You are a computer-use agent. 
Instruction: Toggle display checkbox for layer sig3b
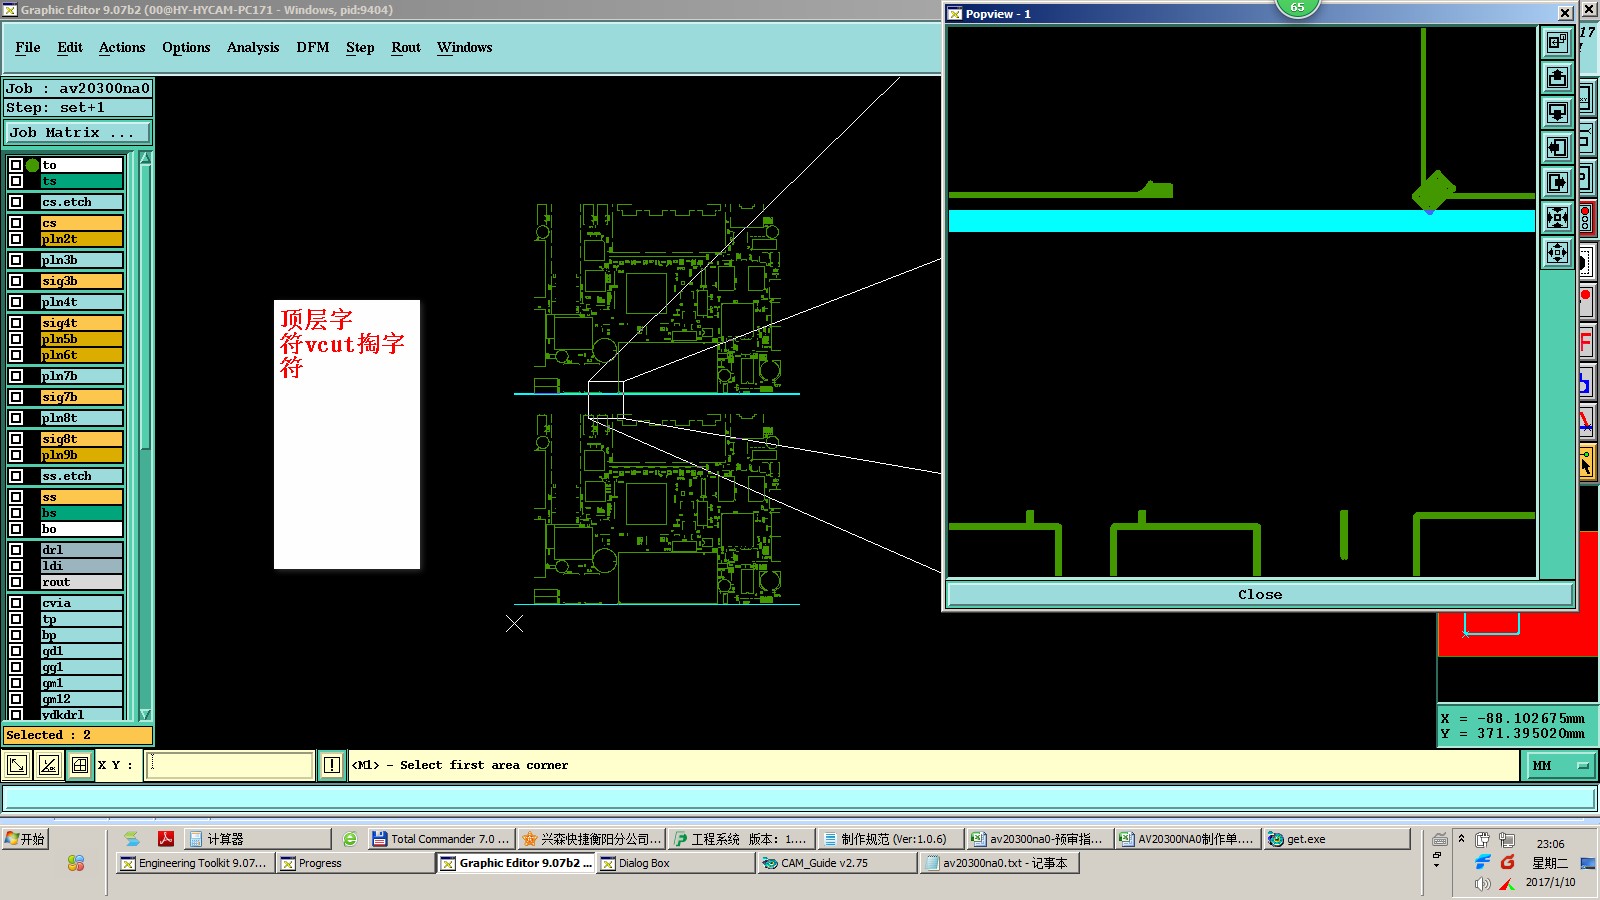(16, 281)
